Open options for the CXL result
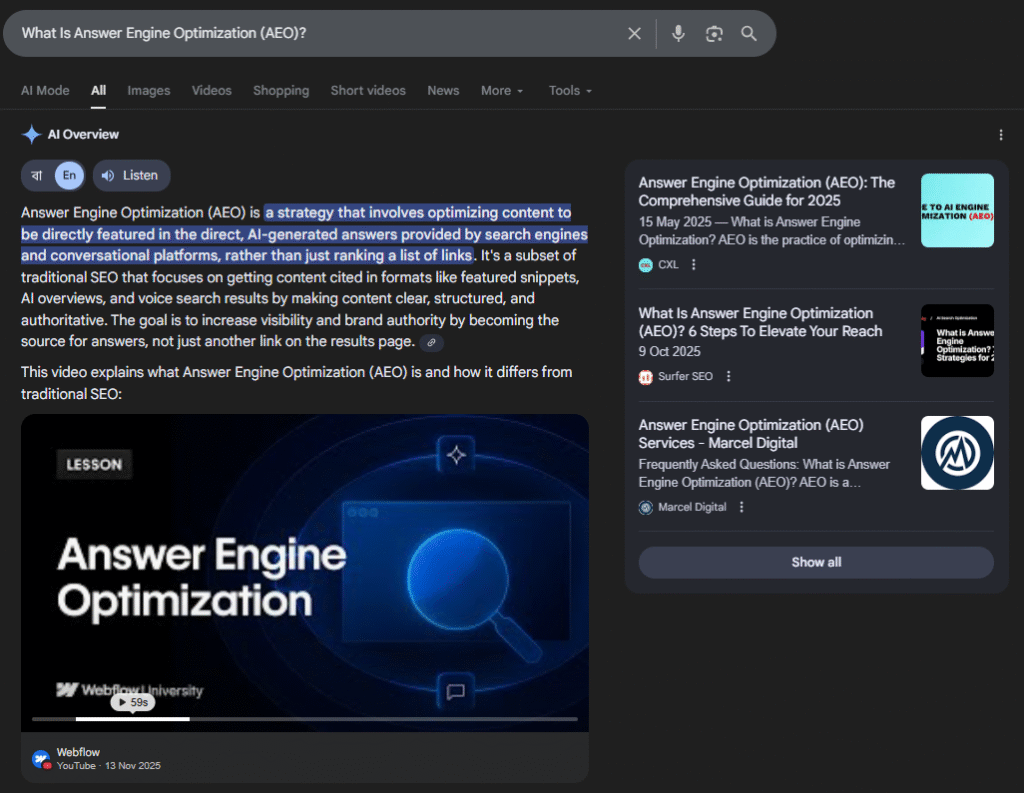 [x=694, y=265]
